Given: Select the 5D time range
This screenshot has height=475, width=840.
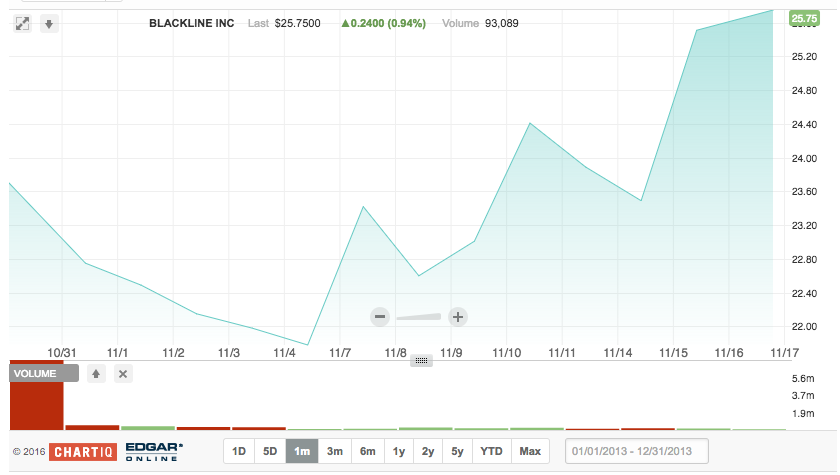Looking at the screenshot, I should tap(270, 451).
